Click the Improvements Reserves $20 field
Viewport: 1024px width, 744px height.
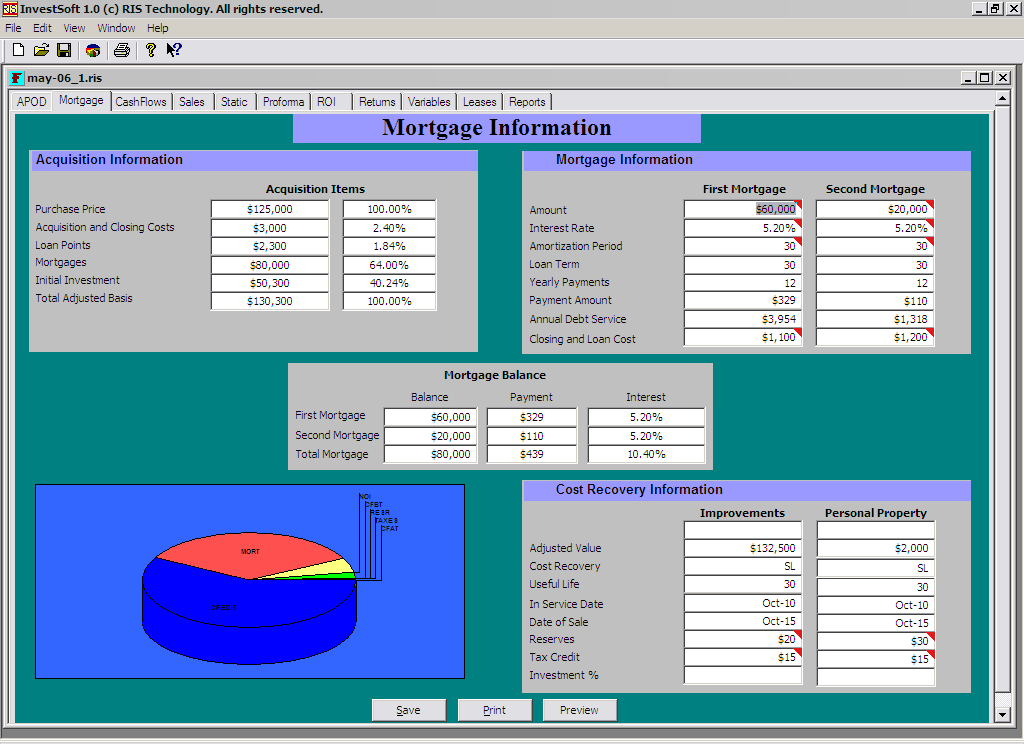(x=743, y=639)
